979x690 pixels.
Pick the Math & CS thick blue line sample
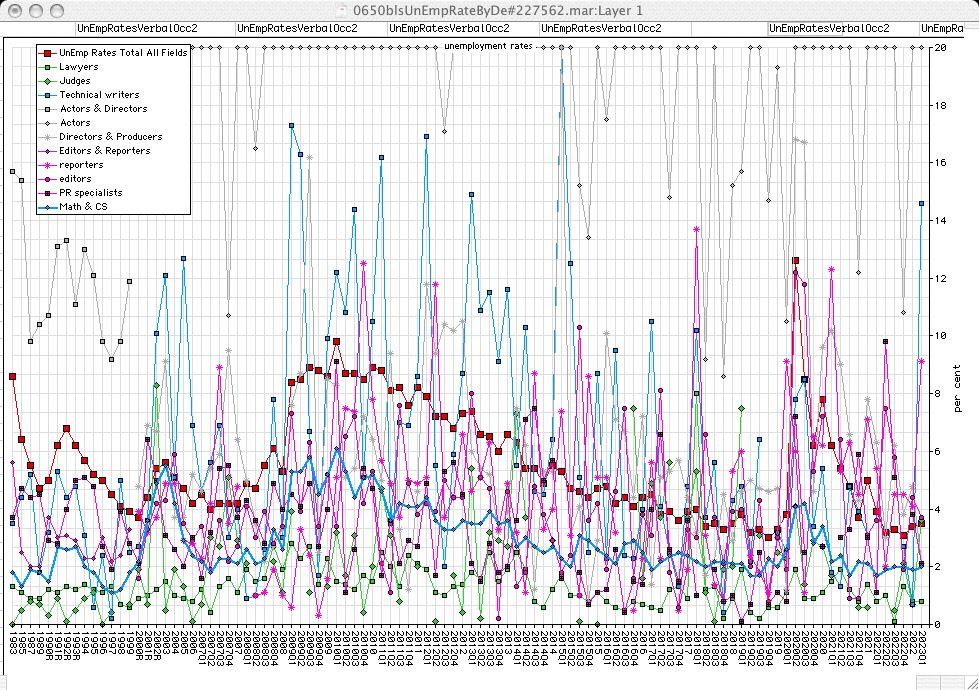(x=47, y=207)
